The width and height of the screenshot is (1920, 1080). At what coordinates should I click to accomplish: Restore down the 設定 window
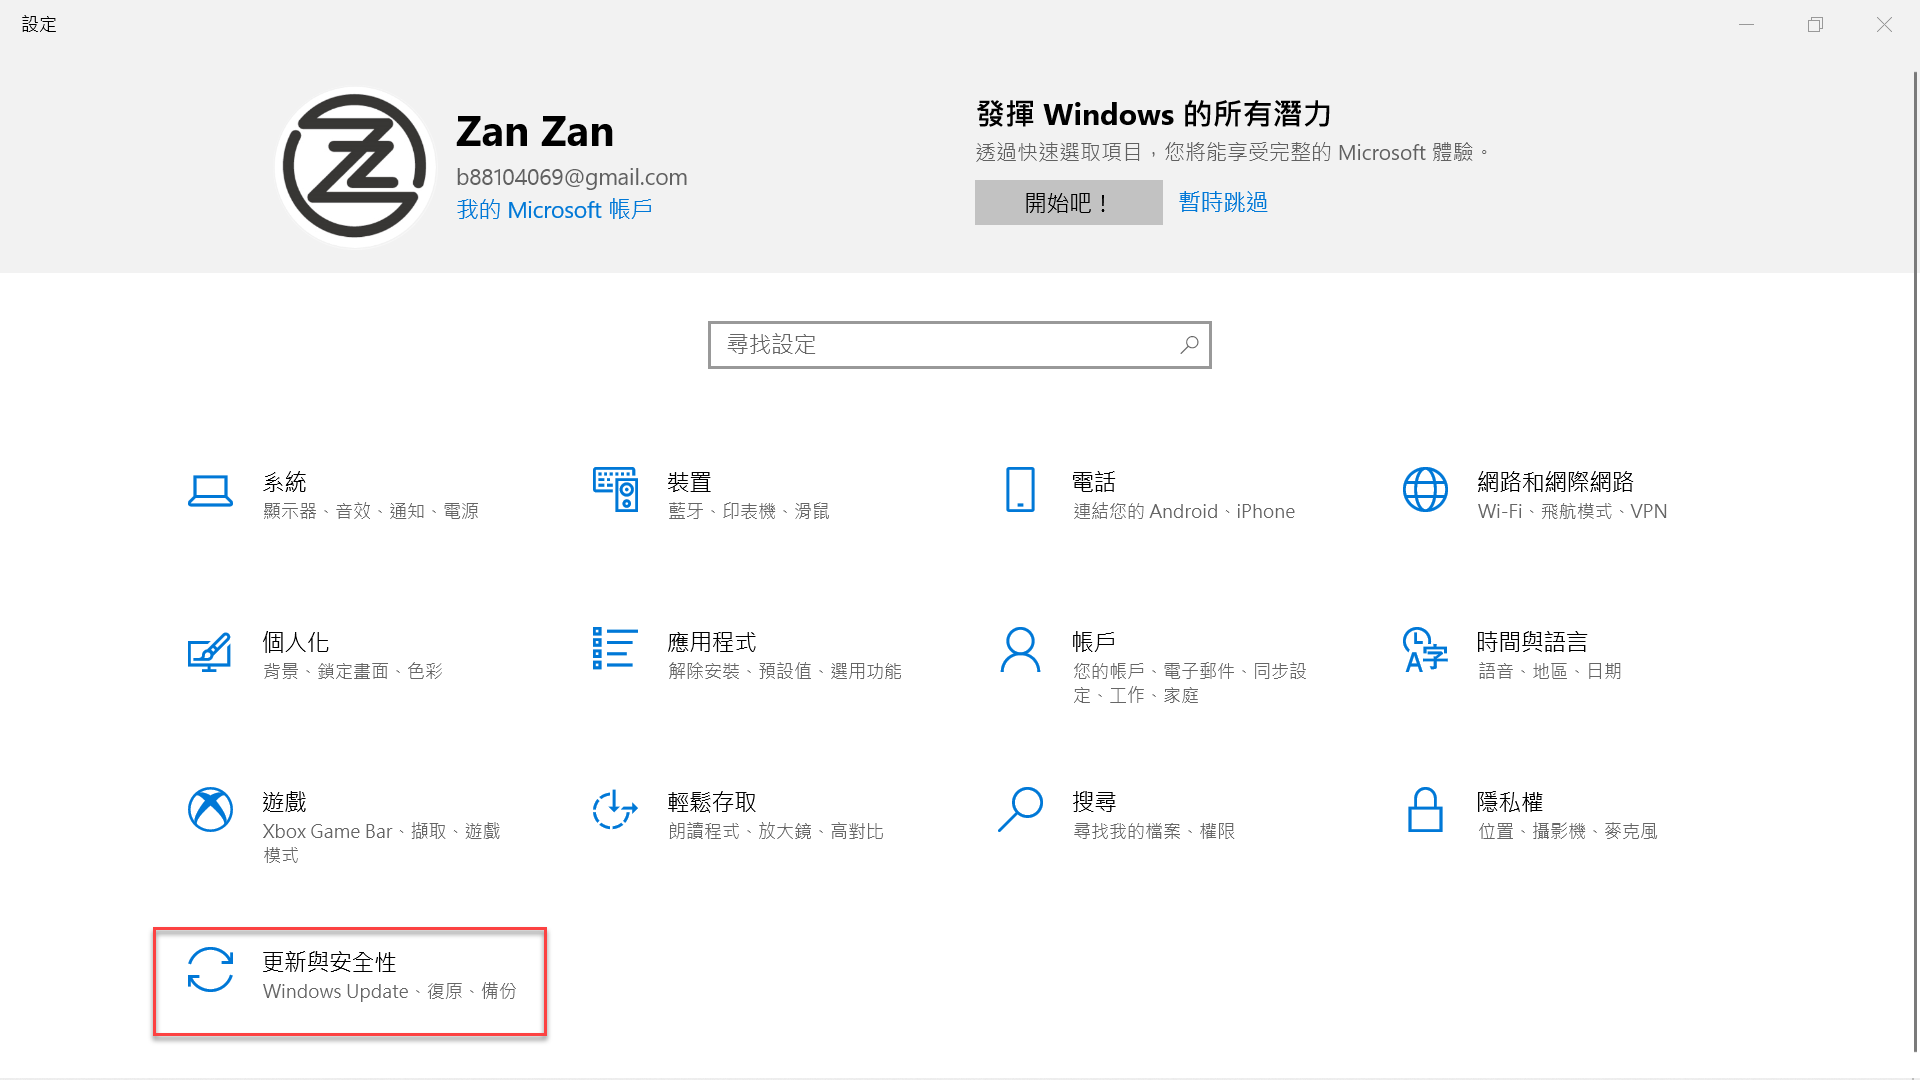pyautogui.click(x=1815, y=24)
